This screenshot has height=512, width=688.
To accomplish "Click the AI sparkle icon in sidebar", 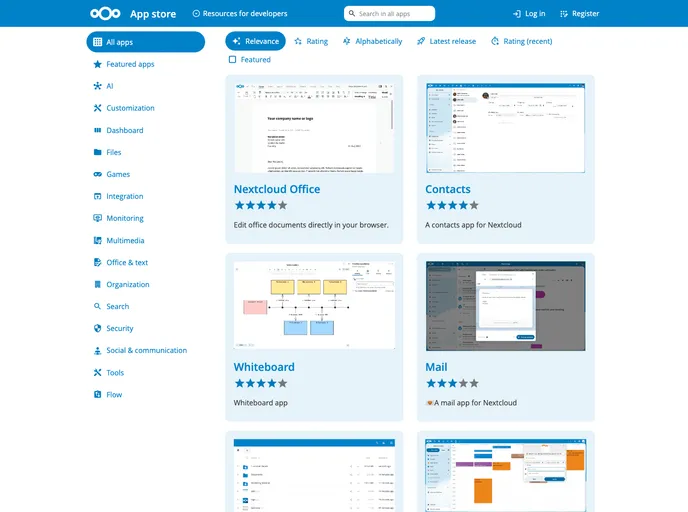I will 98,86.
